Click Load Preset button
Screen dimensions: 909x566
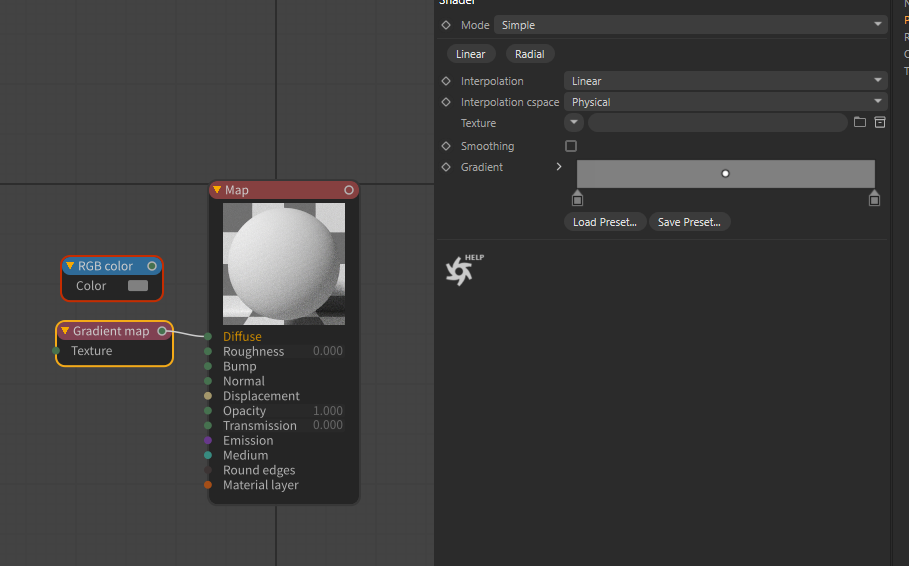click(x=605, y=222)
